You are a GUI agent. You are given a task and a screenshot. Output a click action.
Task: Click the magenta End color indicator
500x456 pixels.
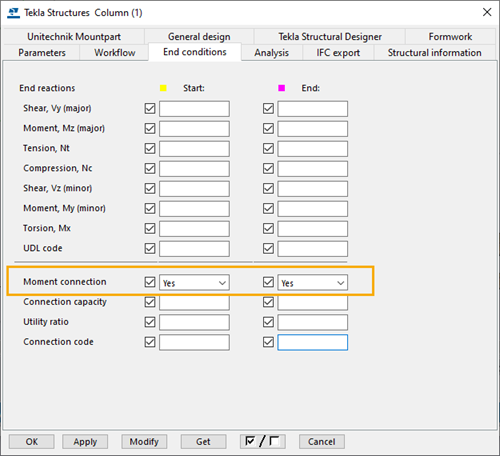(282, 88)
